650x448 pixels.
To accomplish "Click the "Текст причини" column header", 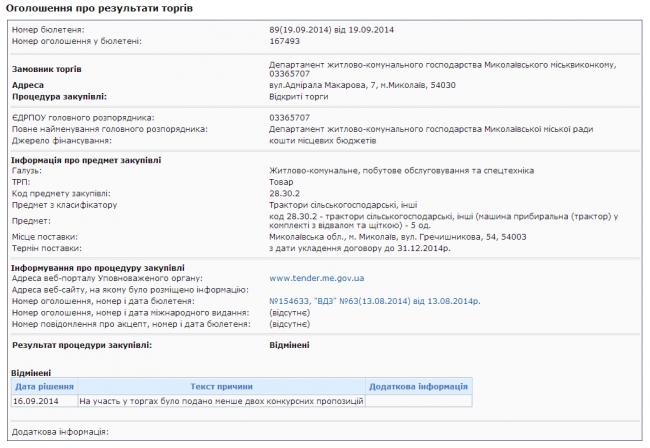I will pos(220,386).
